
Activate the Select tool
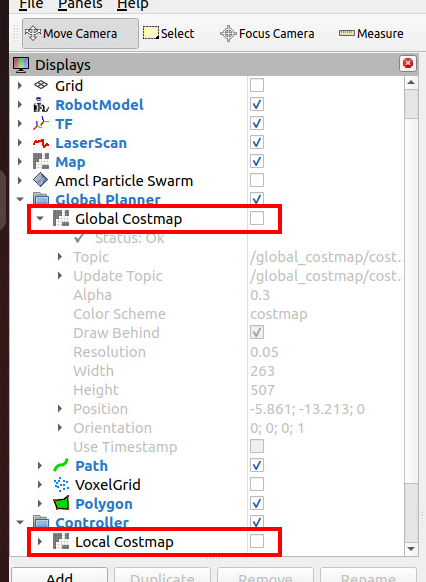click(x=169, y=33)
